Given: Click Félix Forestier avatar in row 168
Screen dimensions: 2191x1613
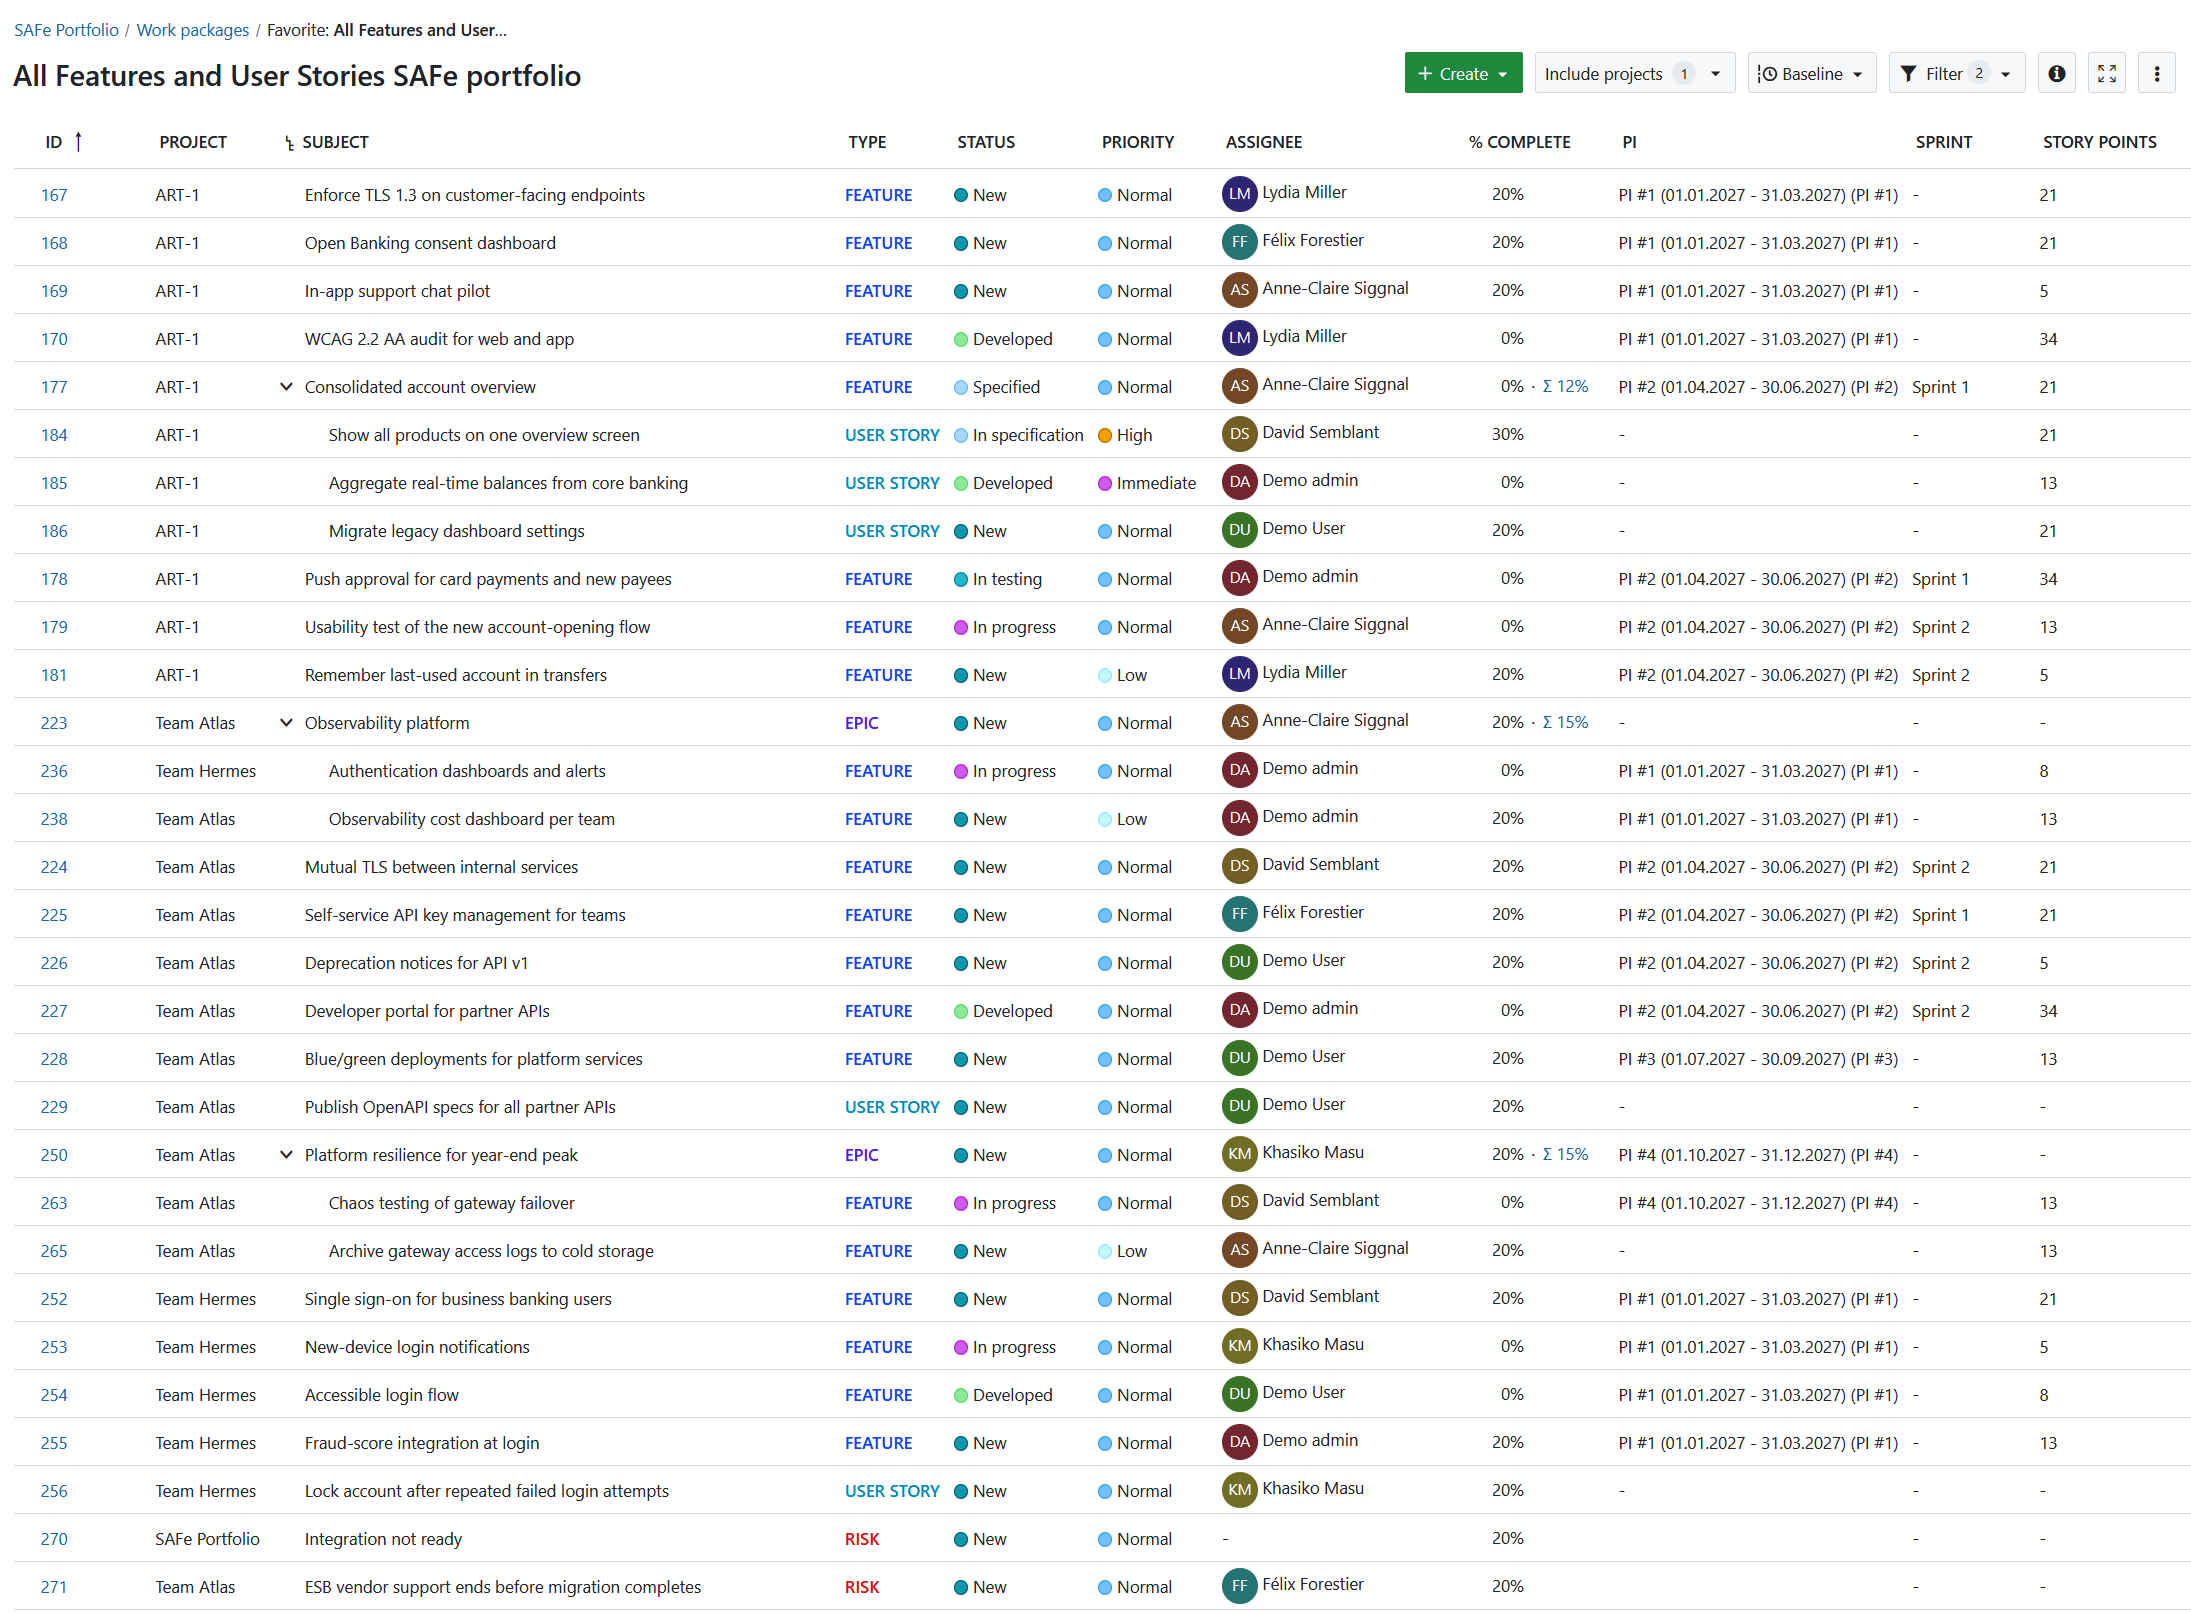Looking at the screenshot, I should (1239, 242).
